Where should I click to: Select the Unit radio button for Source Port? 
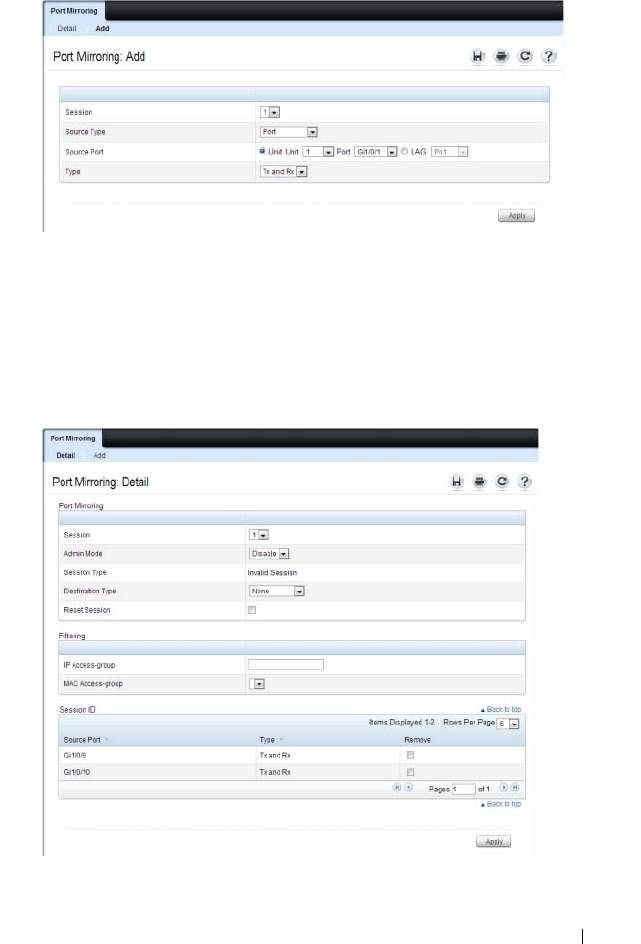(x=262, y=151)
